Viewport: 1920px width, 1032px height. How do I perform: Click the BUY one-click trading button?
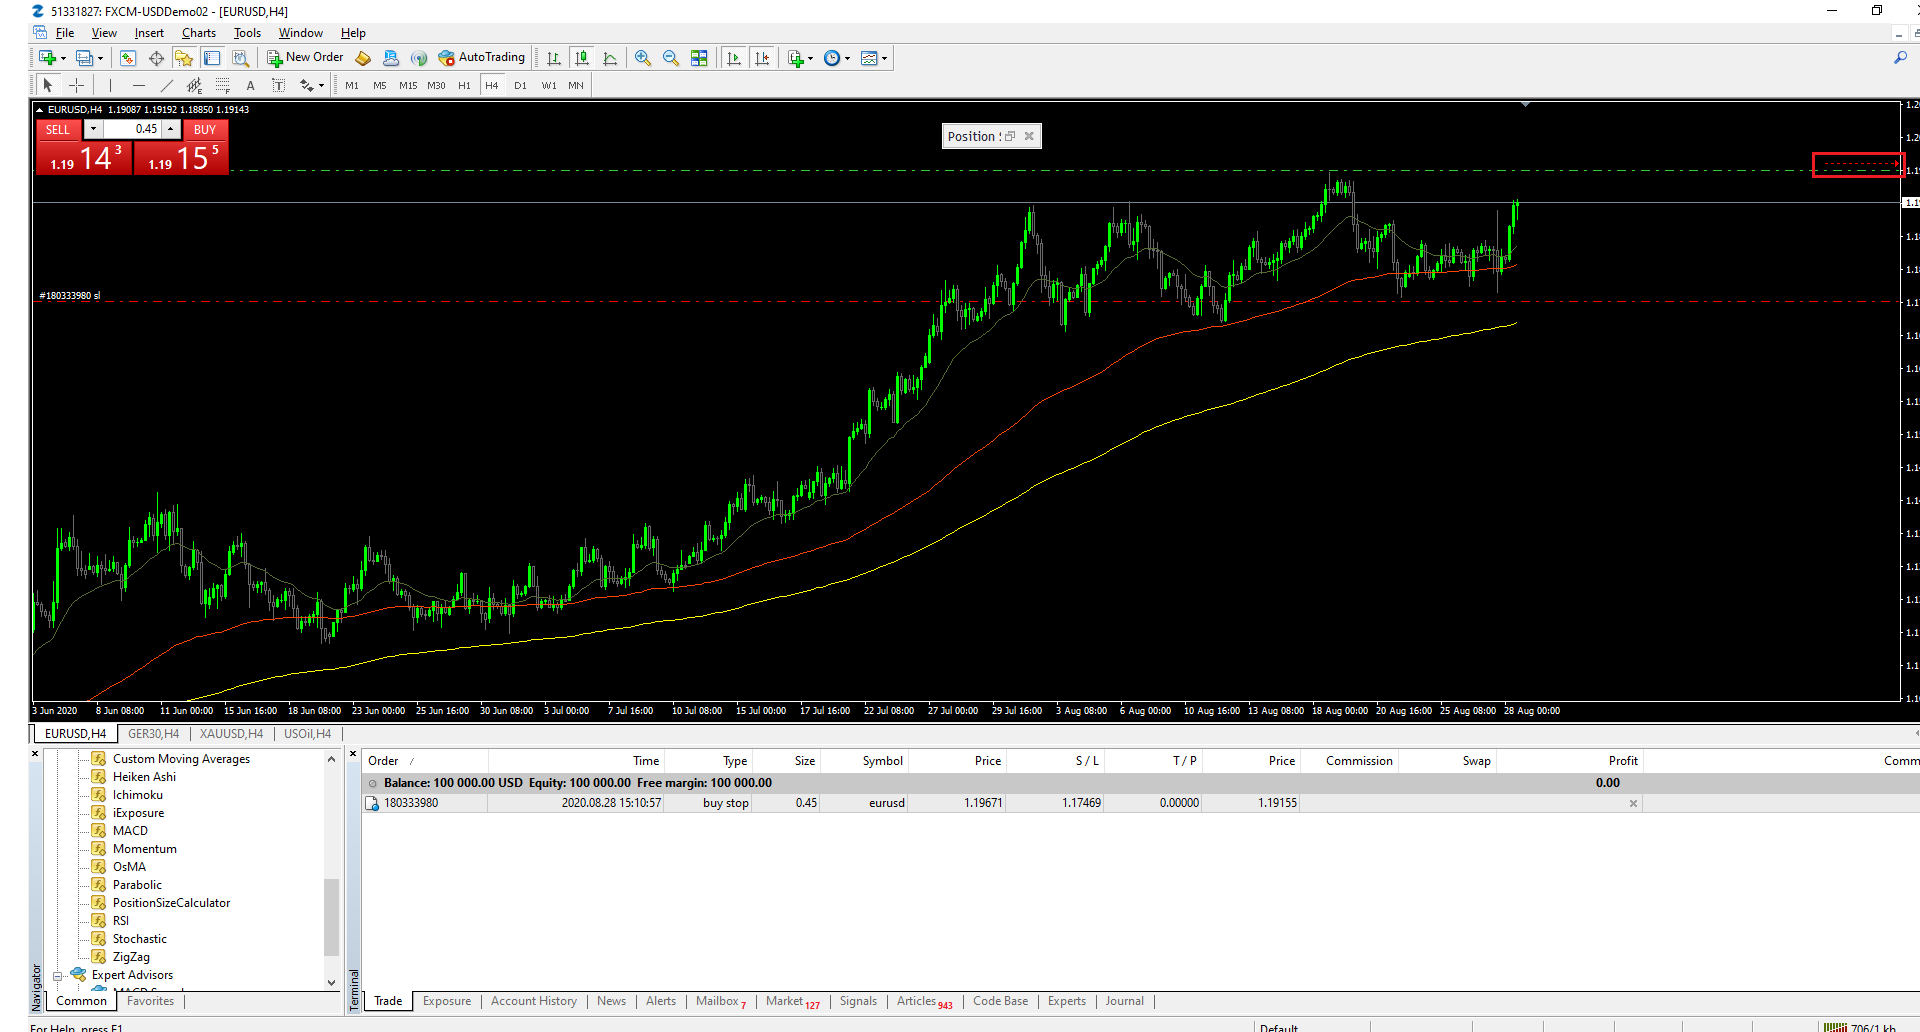[204, 130]
